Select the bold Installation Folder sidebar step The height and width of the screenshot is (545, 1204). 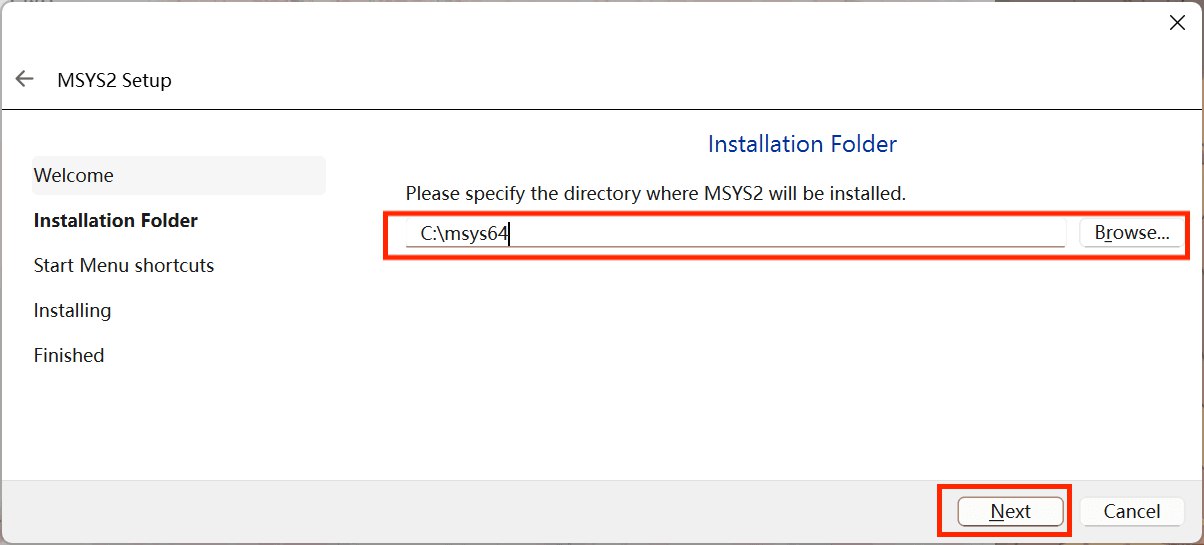coord(116,220)
